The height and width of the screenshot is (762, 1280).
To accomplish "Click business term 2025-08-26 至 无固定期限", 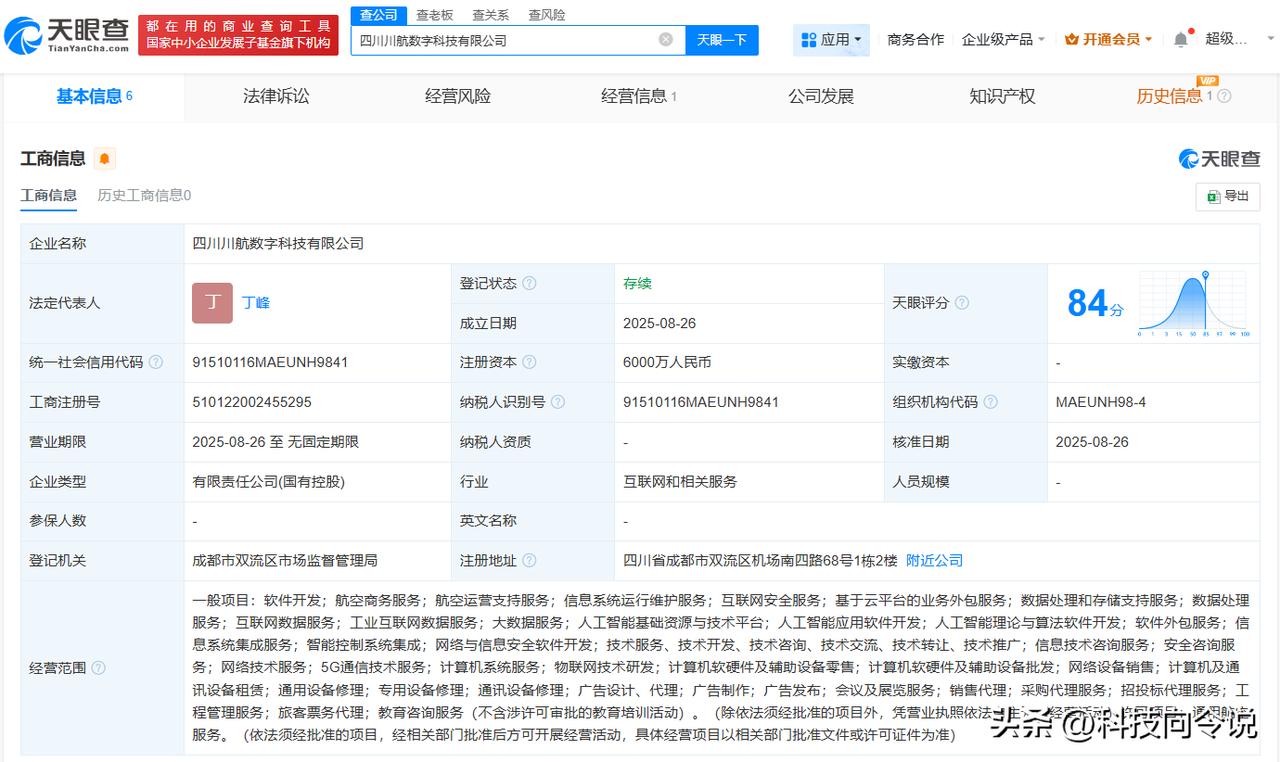I will coord(276,442).
